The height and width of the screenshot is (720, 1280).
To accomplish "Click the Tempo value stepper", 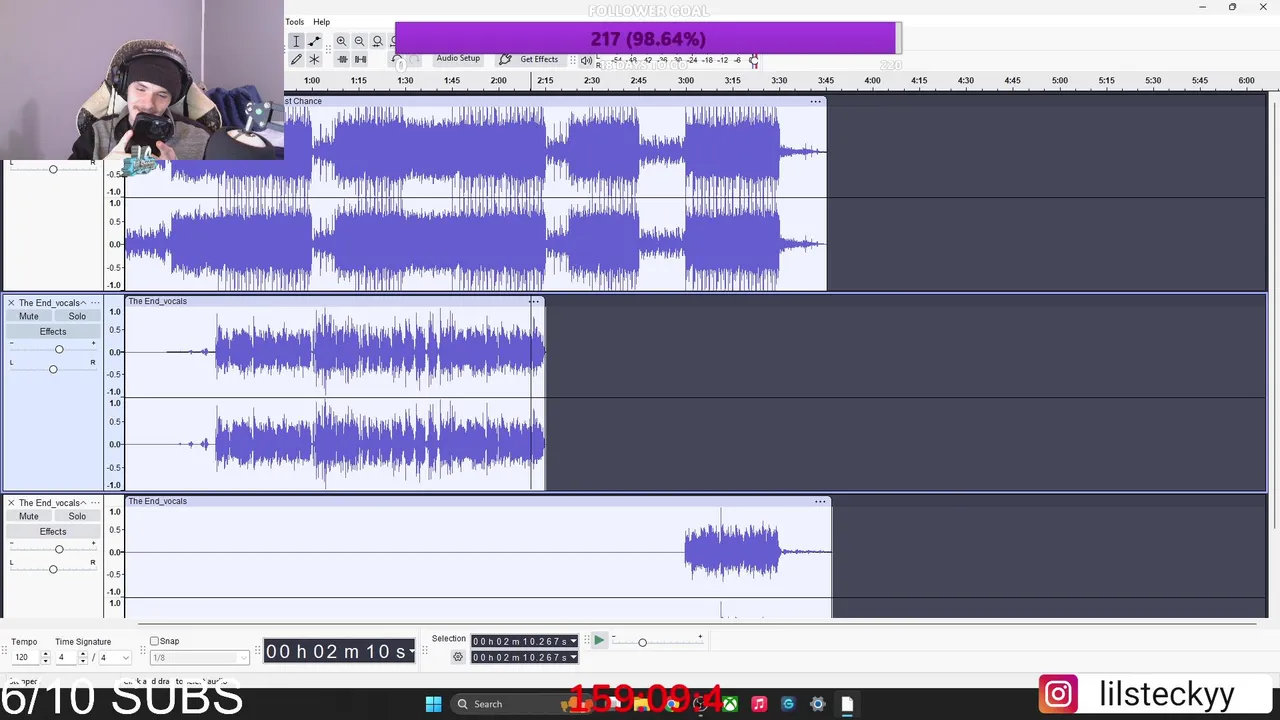I will pyautogui.click(x=45, y=657).
